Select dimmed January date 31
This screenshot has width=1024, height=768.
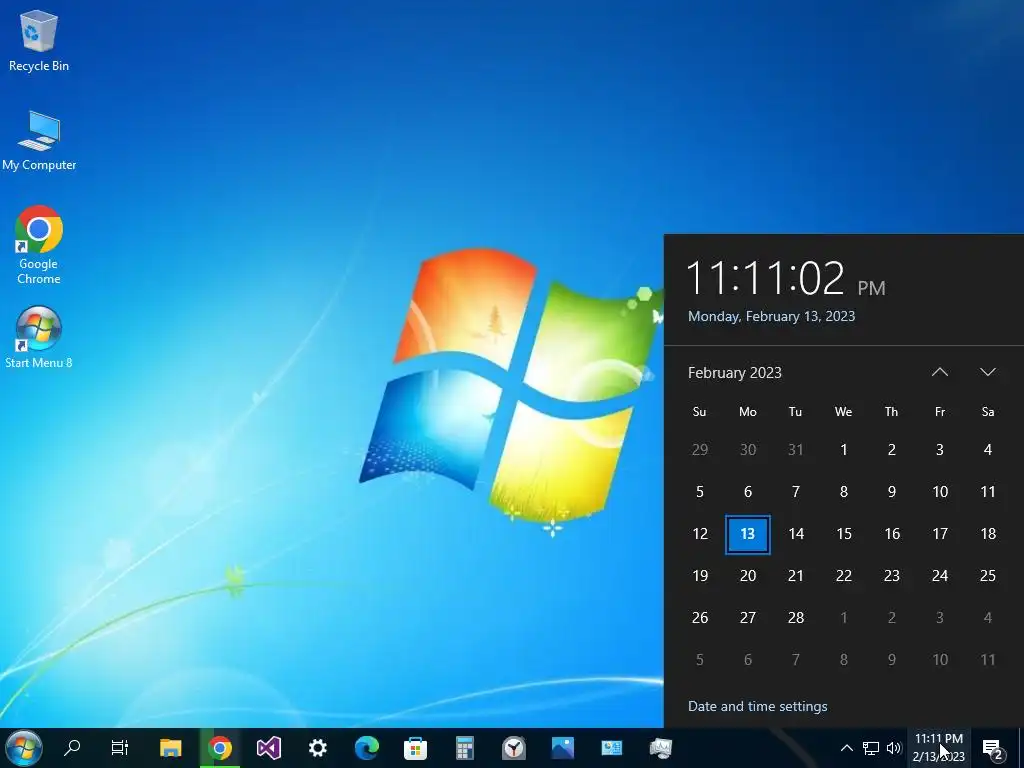coord(796,449)
